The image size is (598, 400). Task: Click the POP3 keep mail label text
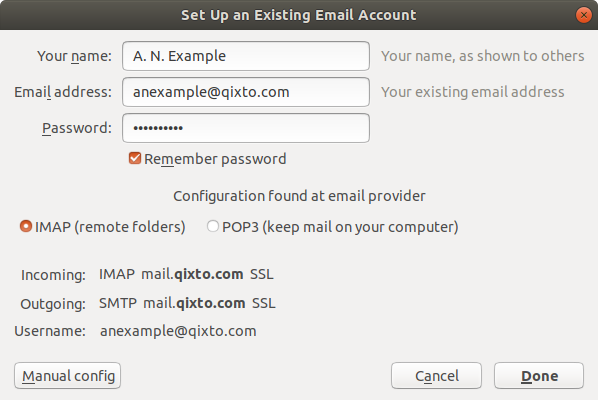coord(340,227)
